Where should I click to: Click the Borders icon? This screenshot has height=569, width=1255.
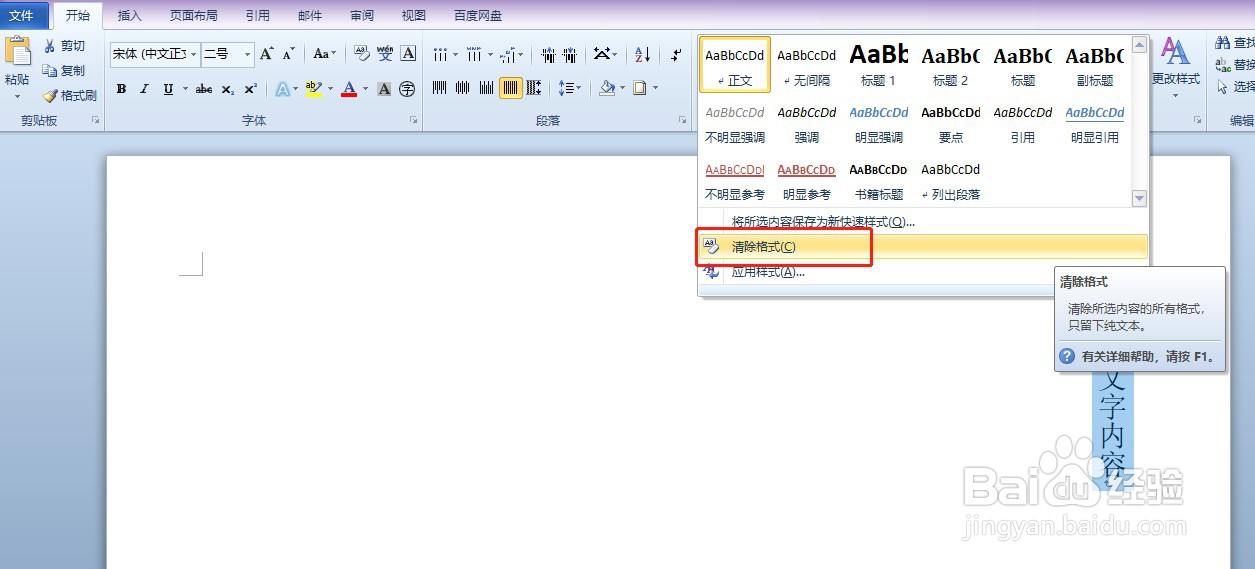click(x=639, y=88)
